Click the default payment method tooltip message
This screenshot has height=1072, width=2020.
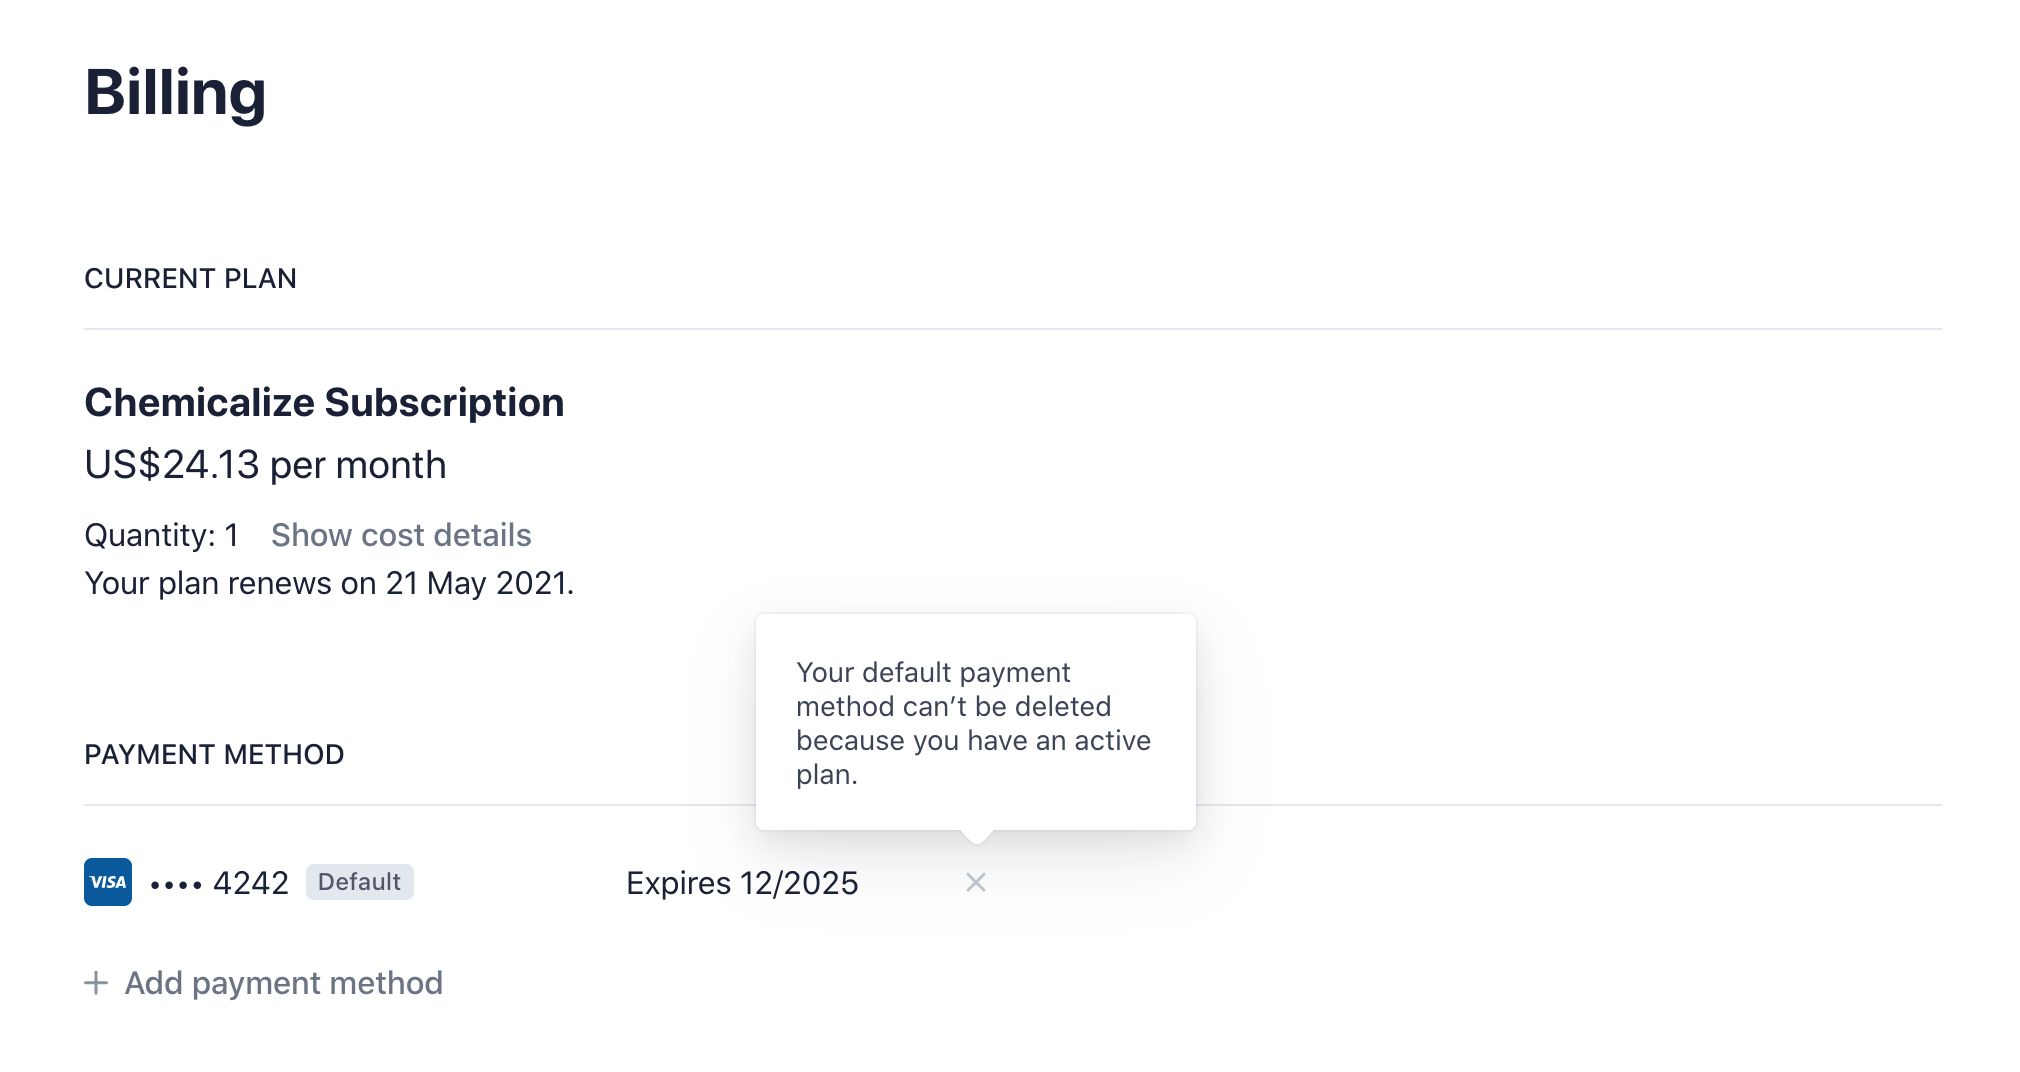pos(974,723)
